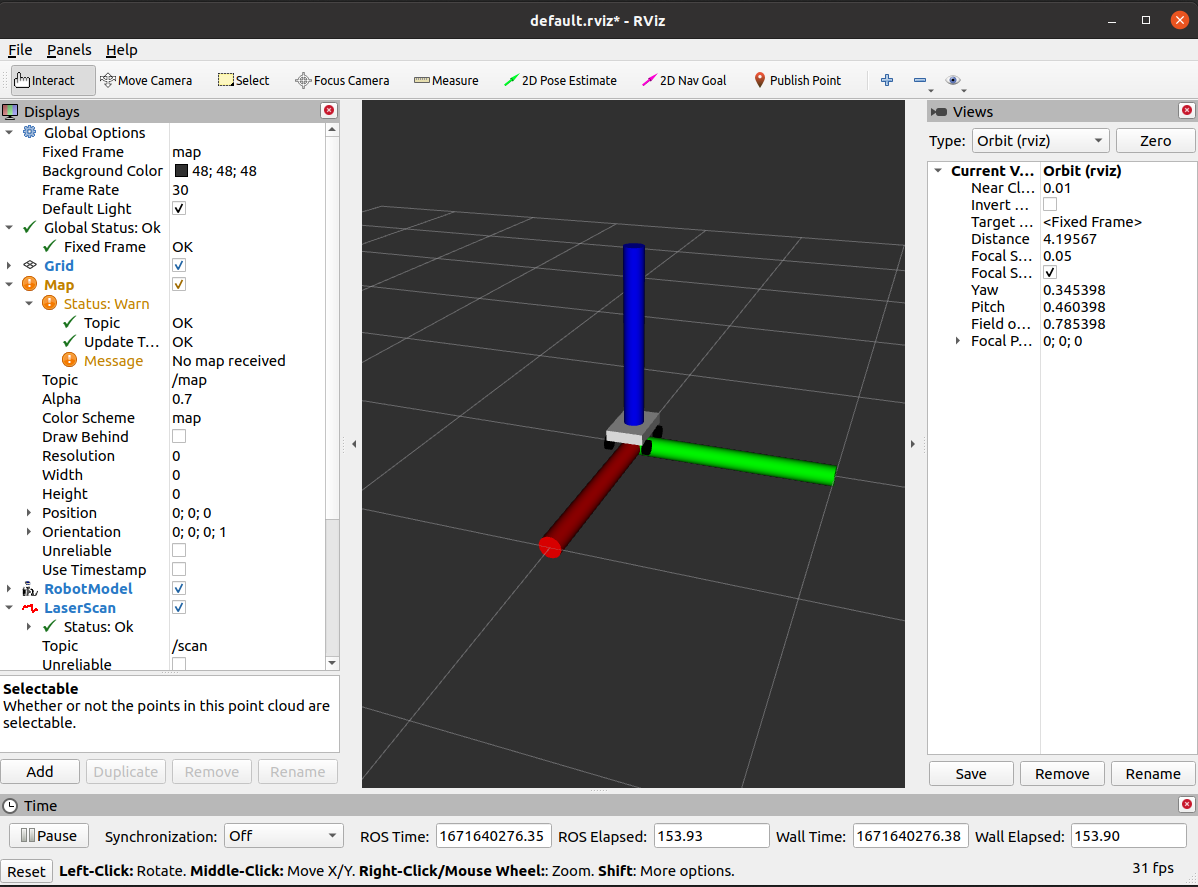Expand the Grid display properties
Screen dimensions: 1198x887
point(9,265)
